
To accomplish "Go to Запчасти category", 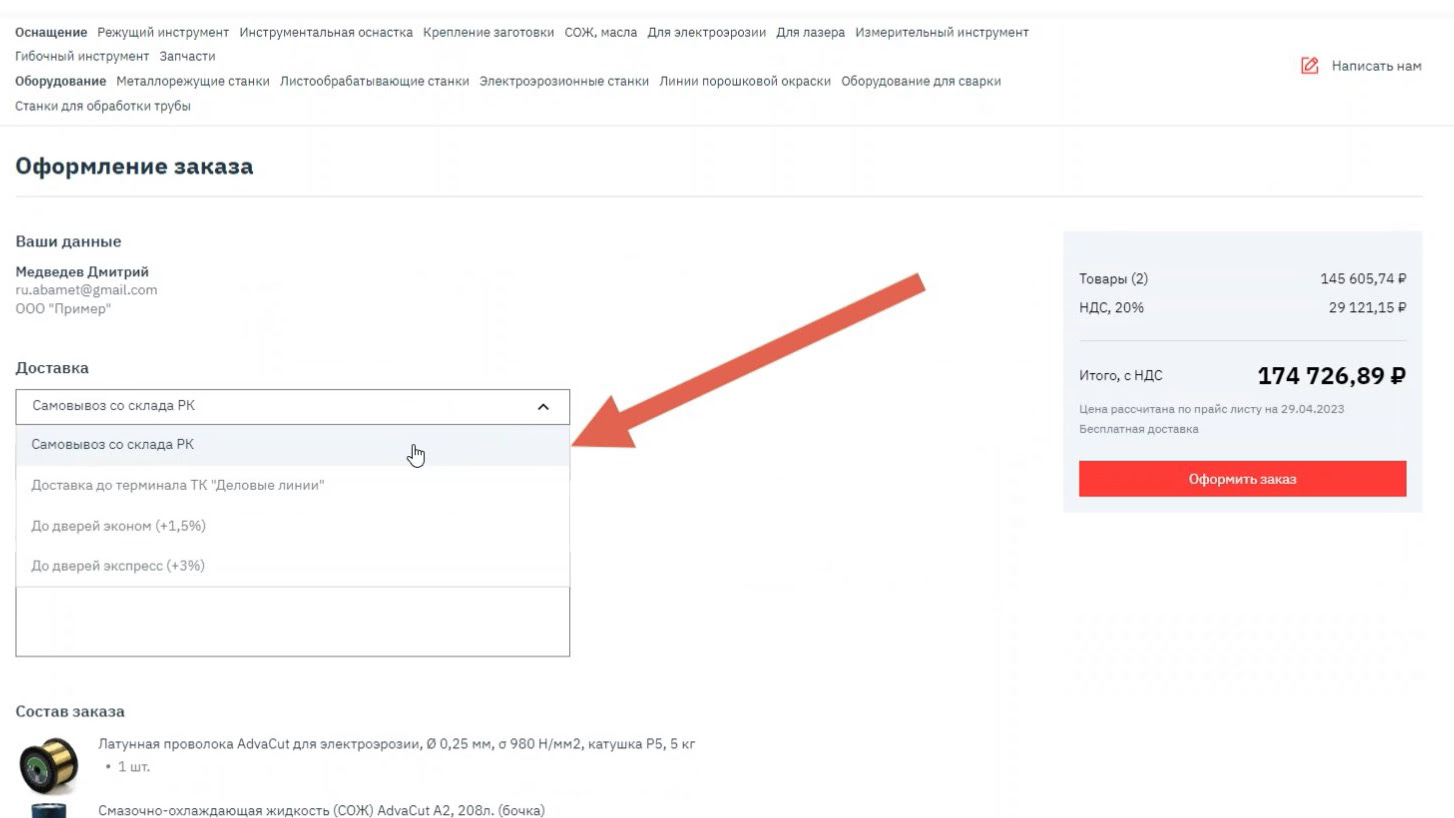I will [187, 56].
